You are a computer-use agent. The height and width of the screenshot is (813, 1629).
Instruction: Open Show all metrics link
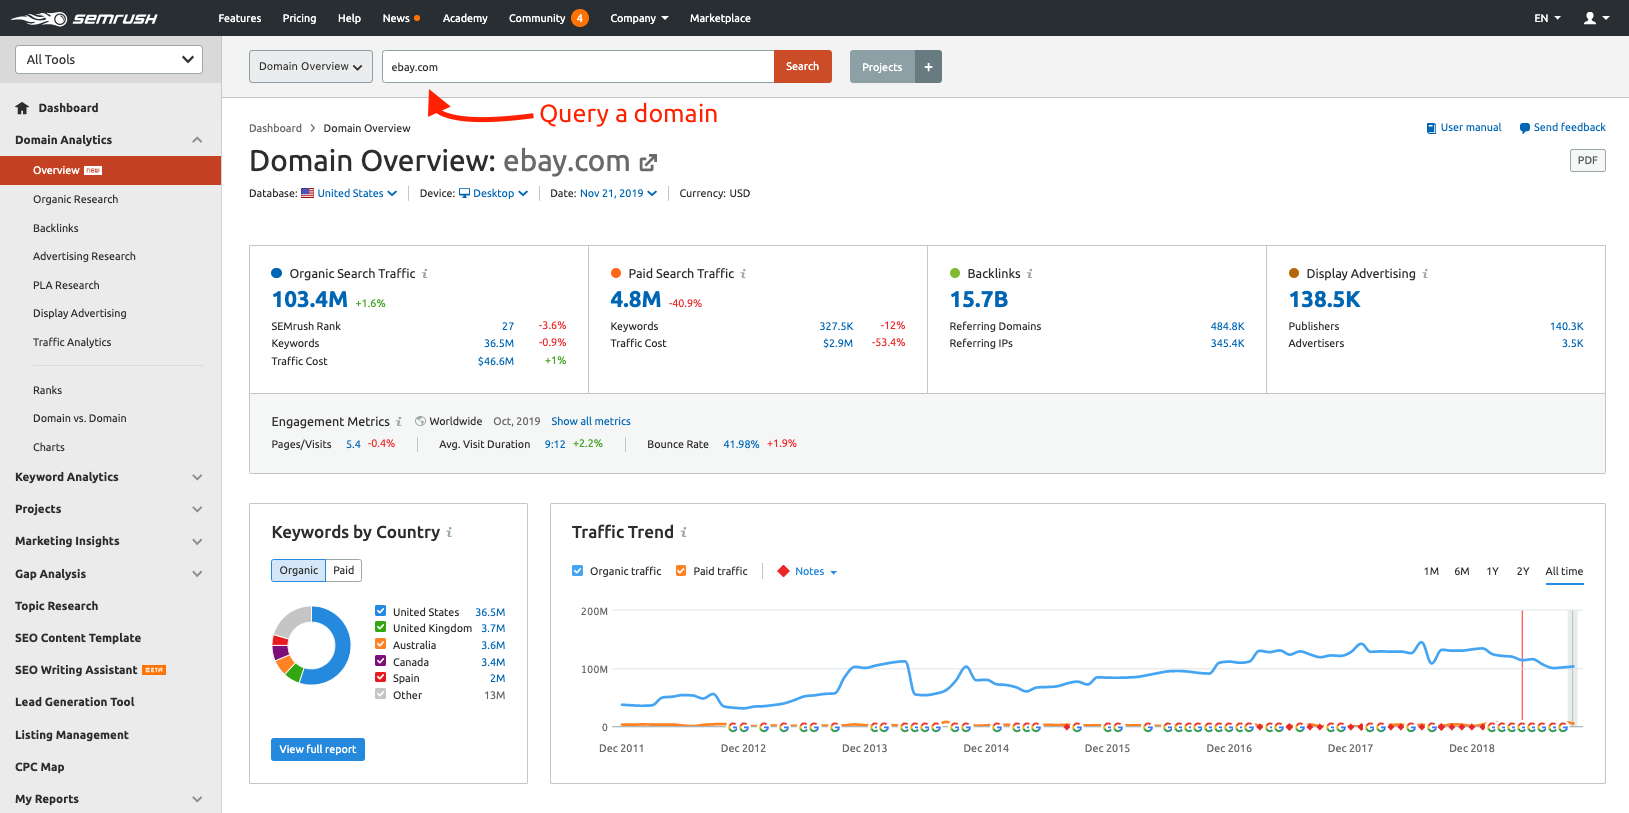click(591, 421)
